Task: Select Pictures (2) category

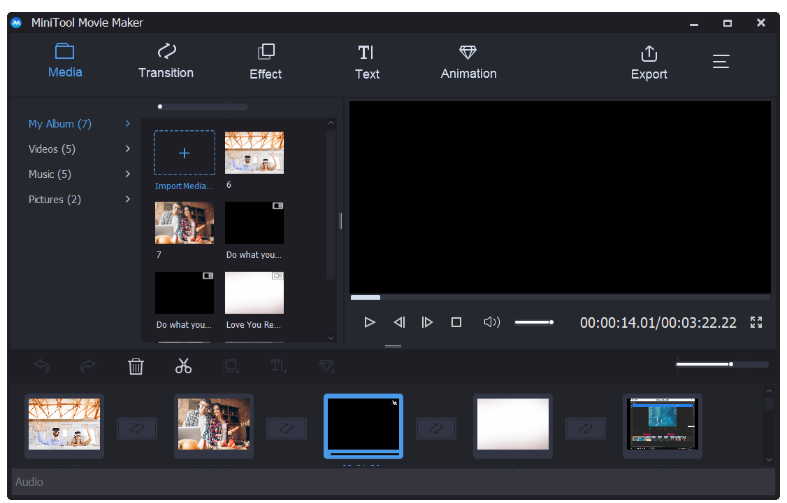Action: 54,199
